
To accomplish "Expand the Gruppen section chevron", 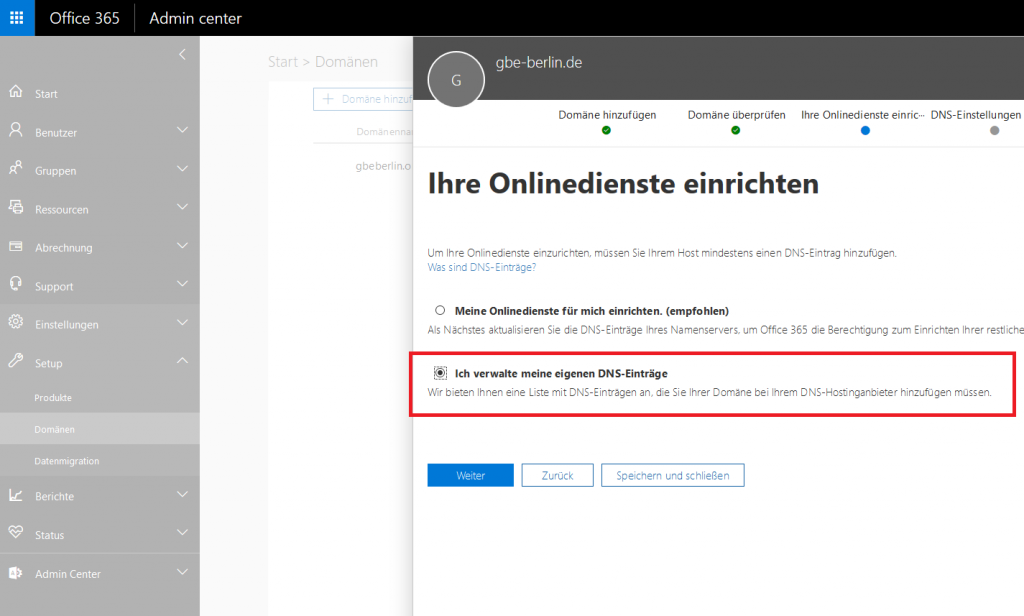I will pos(183,170).
